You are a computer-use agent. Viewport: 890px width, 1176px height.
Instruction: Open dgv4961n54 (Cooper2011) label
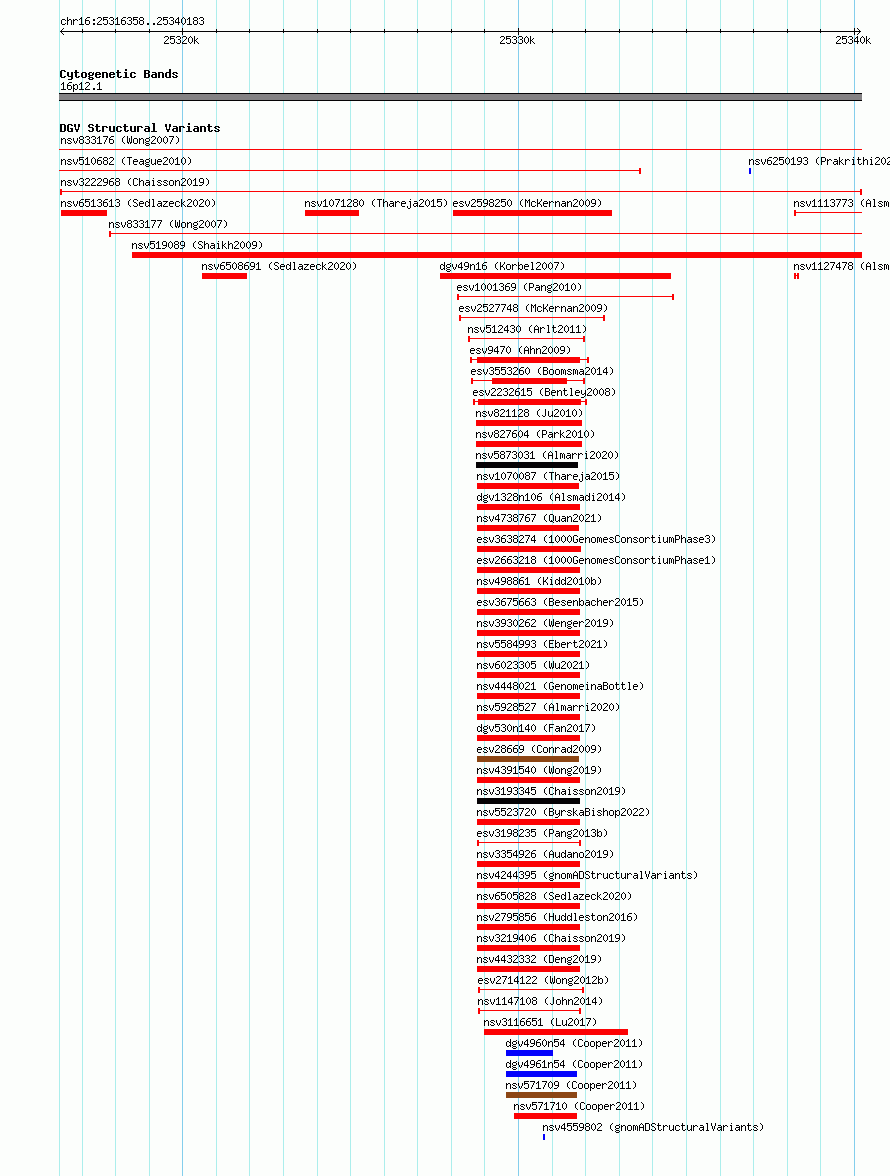[574, 1064]
